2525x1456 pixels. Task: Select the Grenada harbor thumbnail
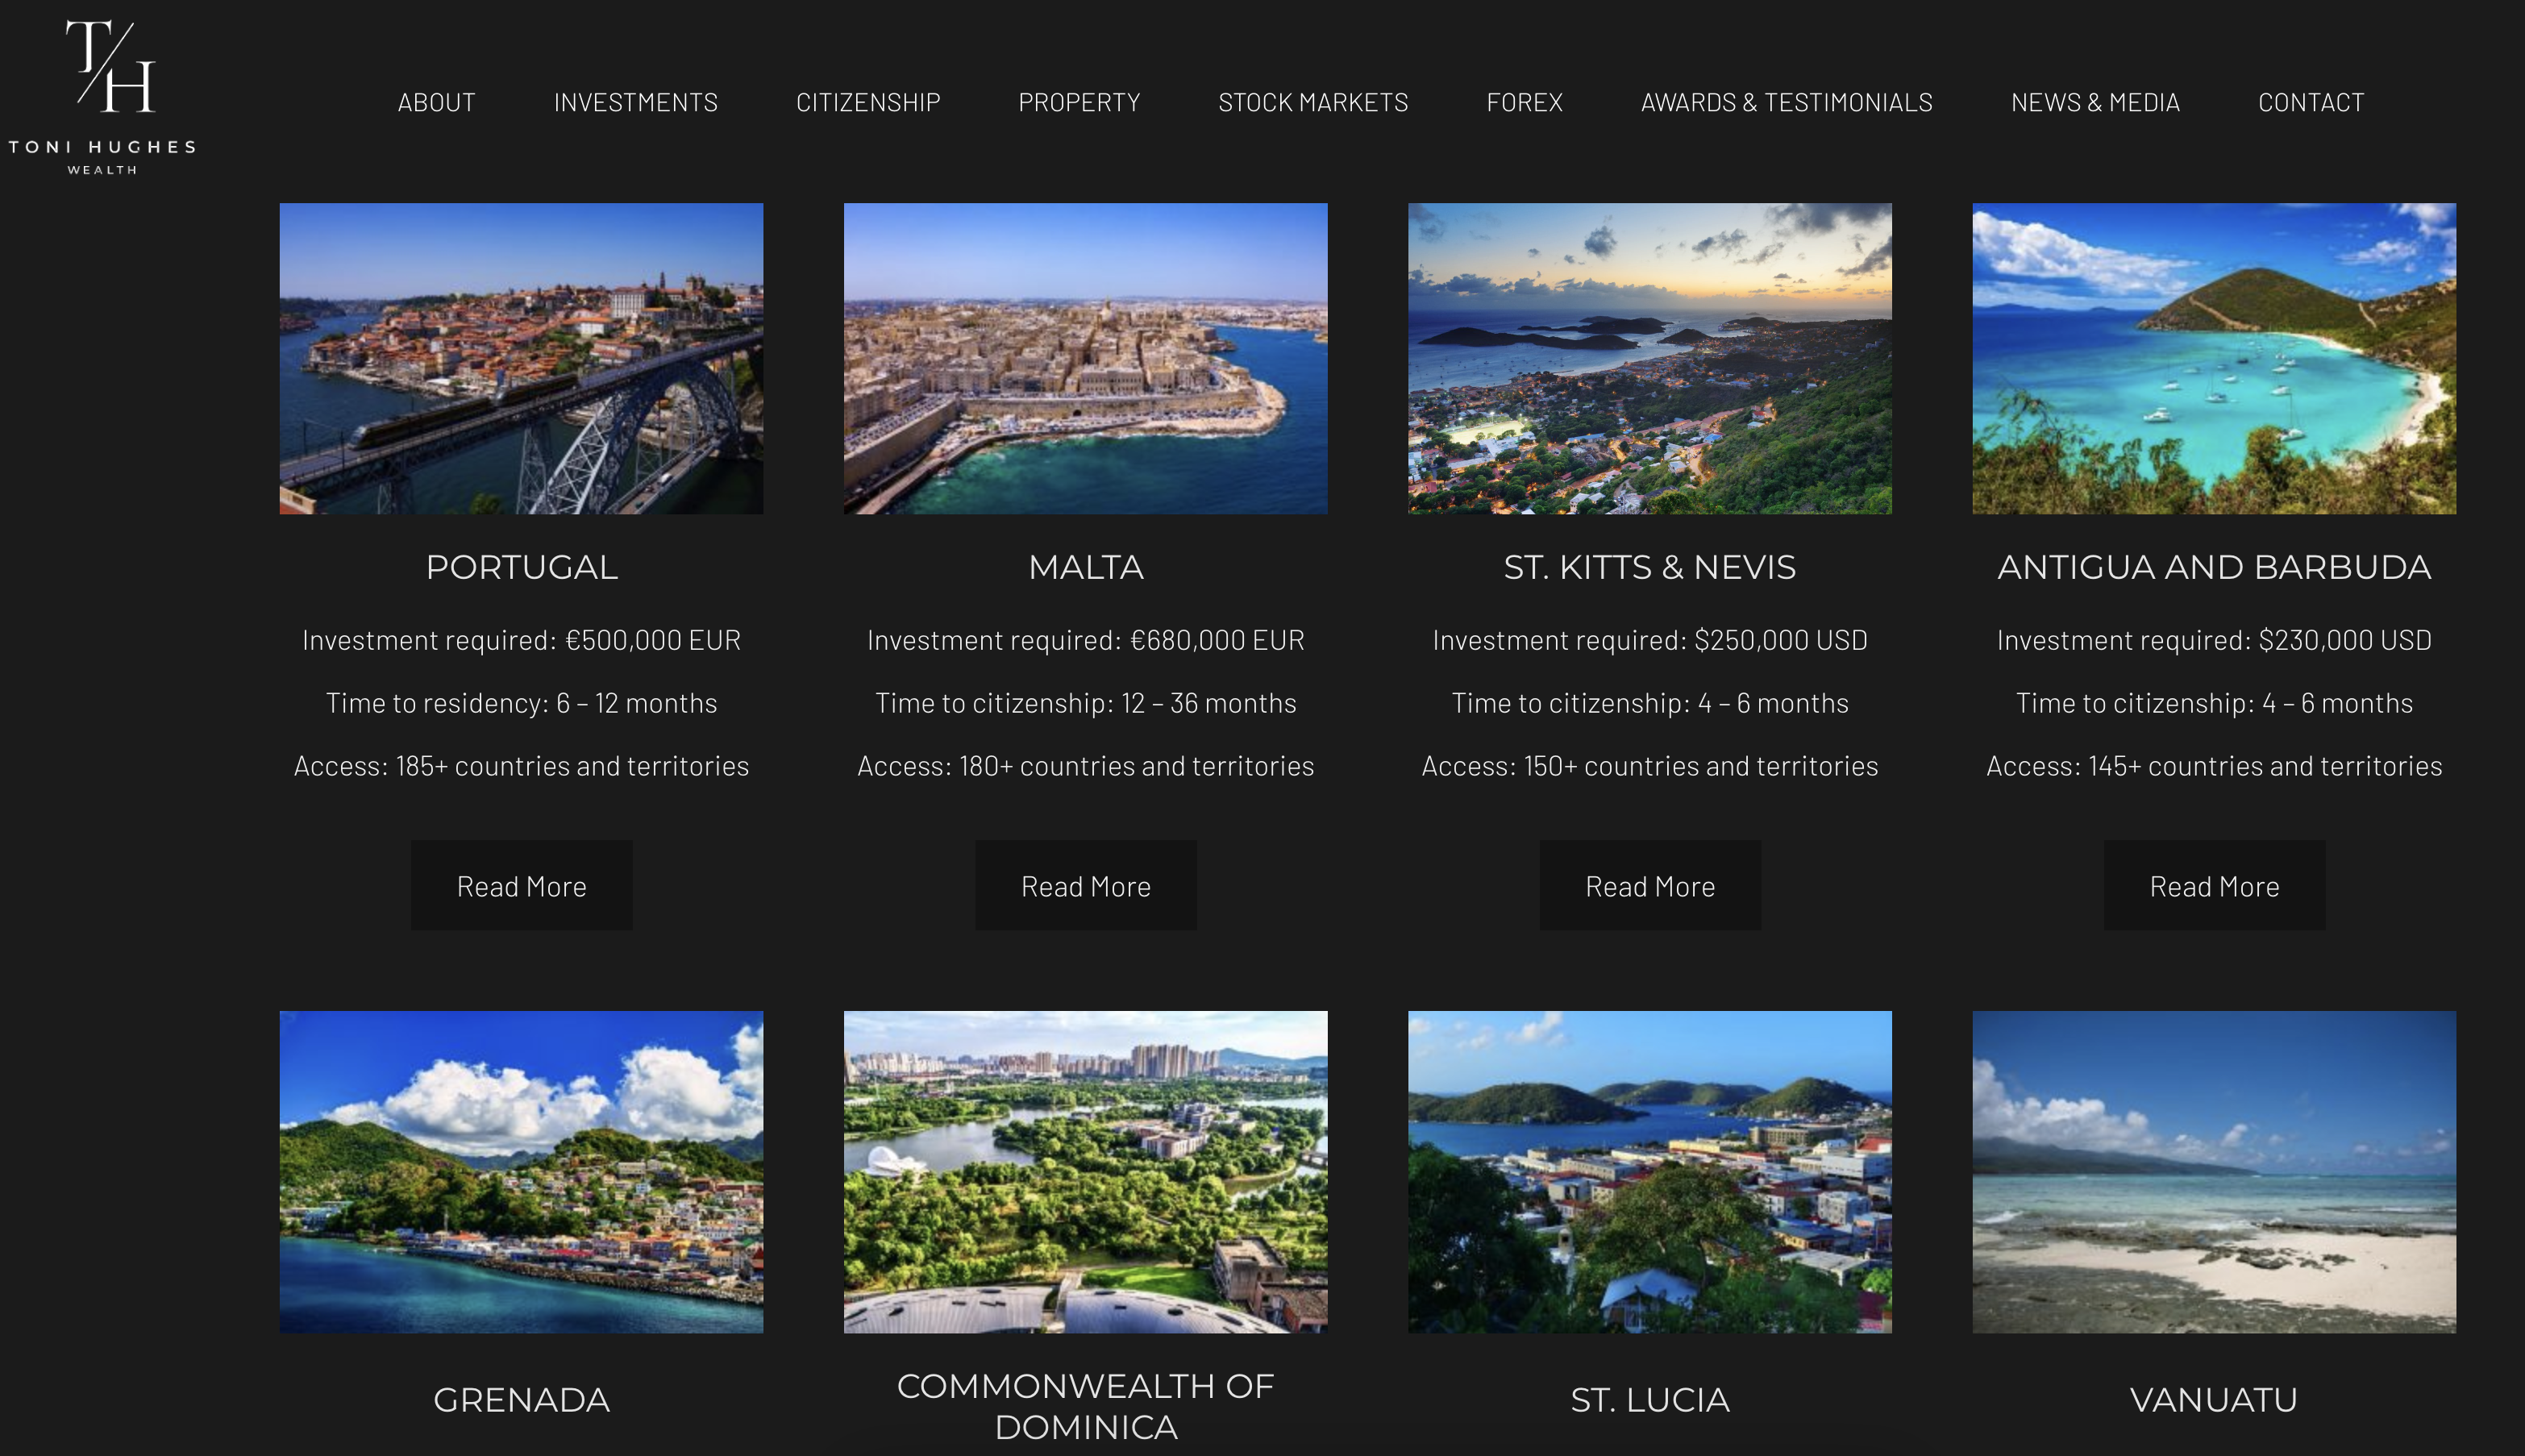pyautogui.click(x=521, y=1171)
